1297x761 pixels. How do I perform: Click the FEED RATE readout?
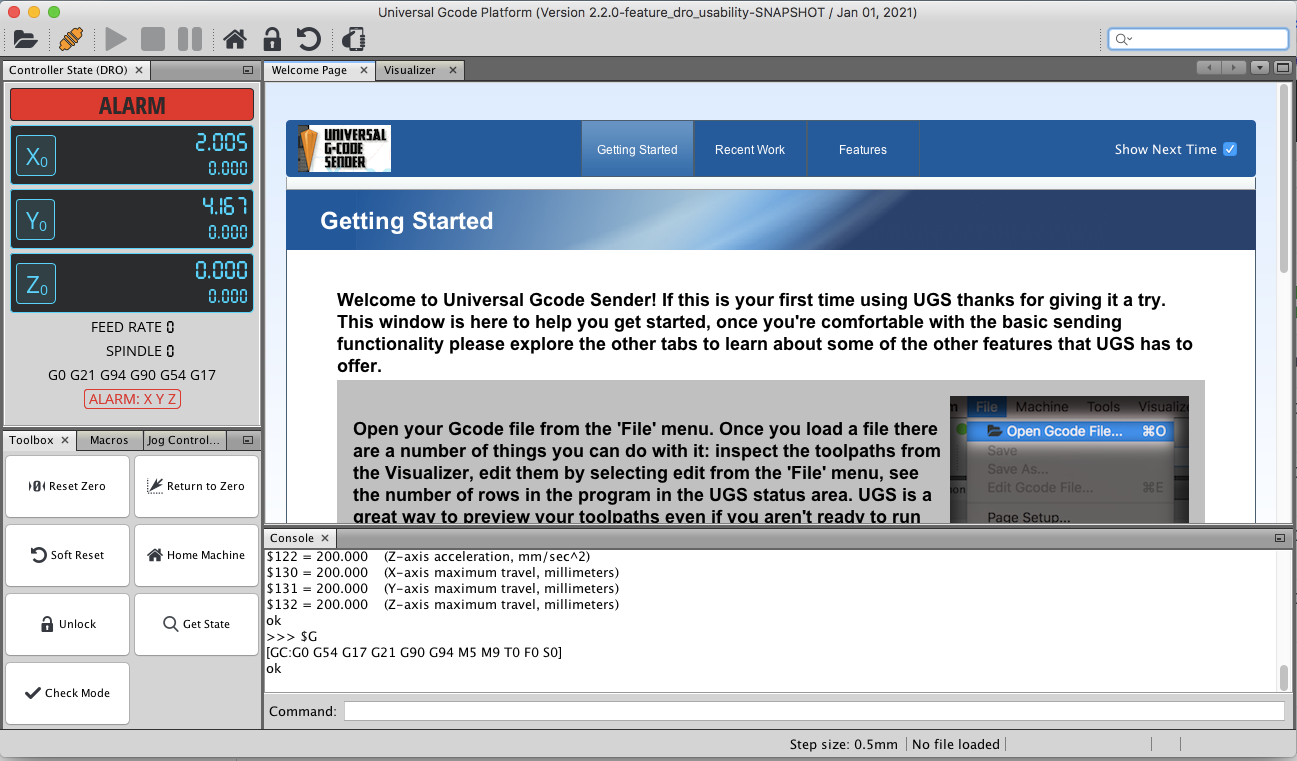(x=132, y=327)
